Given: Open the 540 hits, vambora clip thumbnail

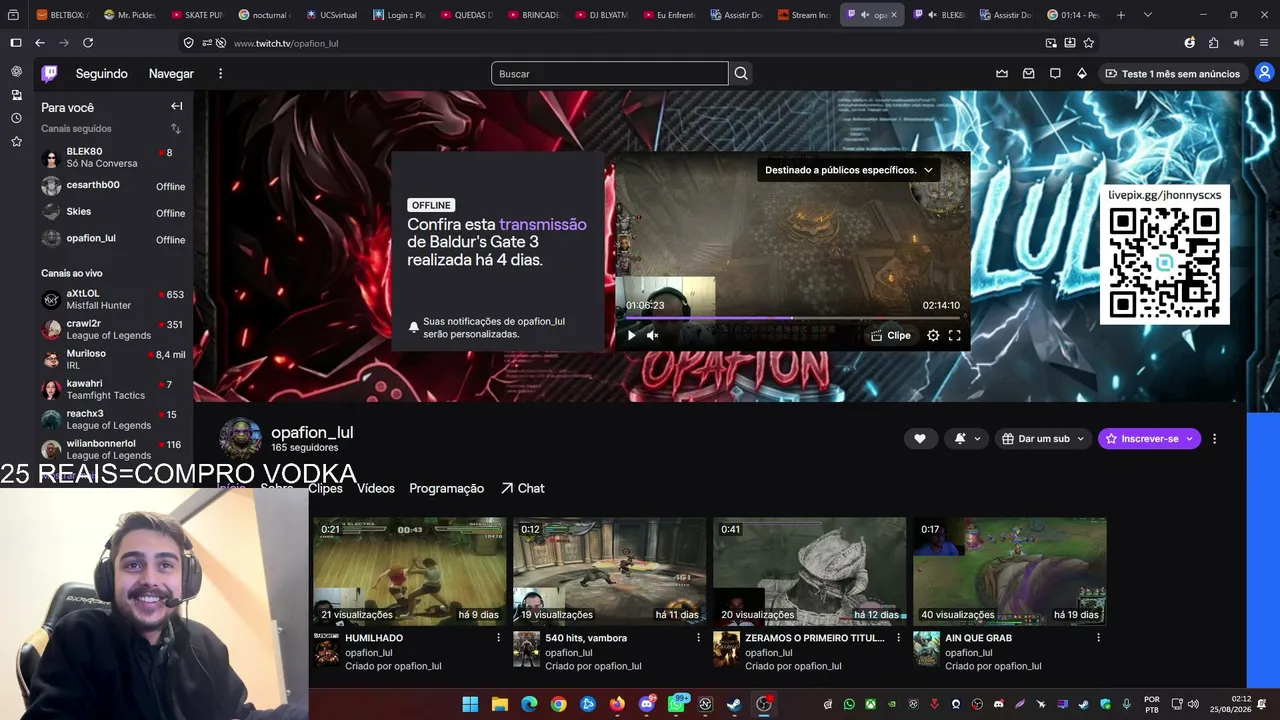Looking at the screenshot, I should click(x=610, y=571).
